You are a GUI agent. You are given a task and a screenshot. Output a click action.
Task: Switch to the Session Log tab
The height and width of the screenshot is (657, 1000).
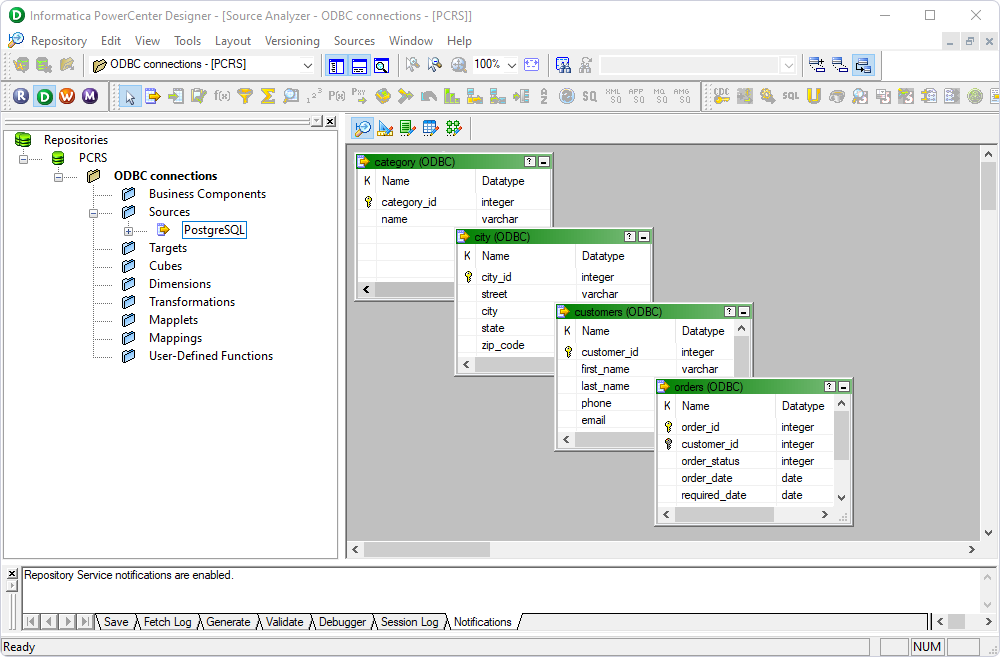coord(410,622)
